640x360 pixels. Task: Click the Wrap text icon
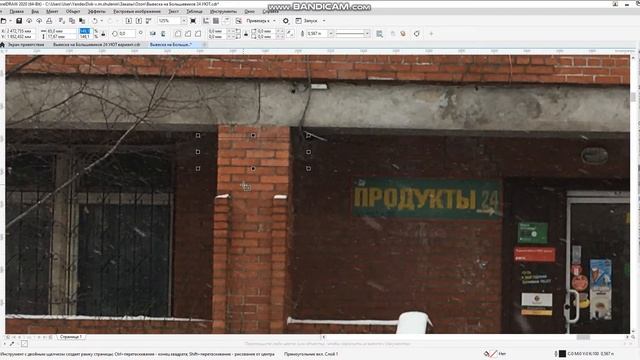[380, 34]
